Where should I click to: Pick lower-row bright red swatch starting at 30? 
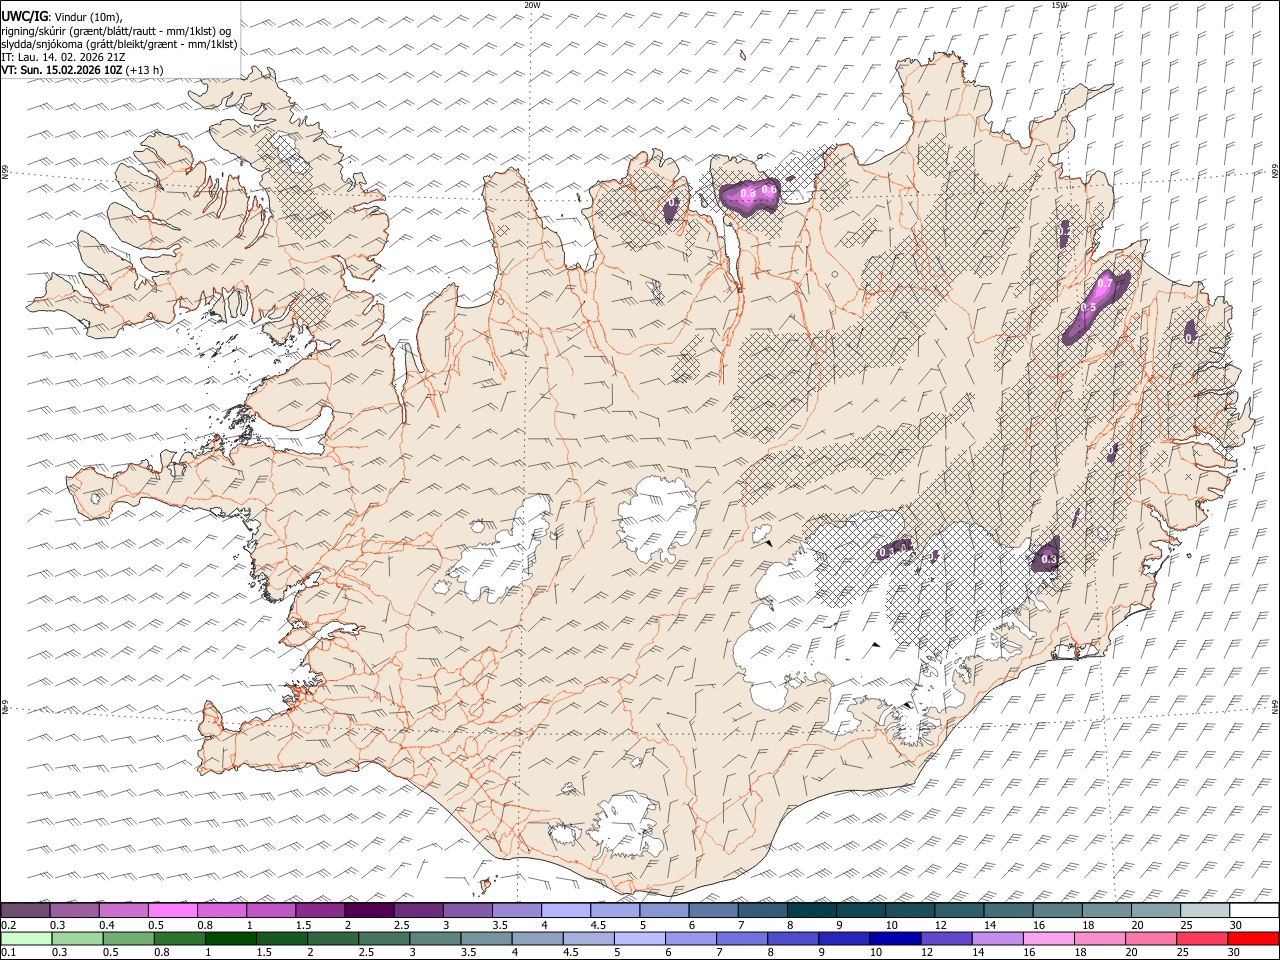tap(1254, 938)
